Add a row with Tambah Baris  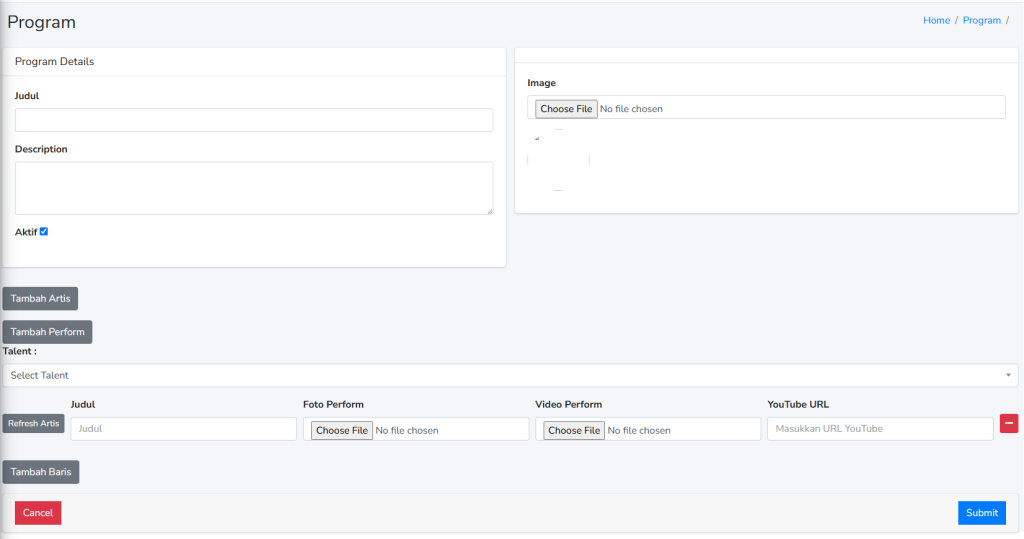41,472
